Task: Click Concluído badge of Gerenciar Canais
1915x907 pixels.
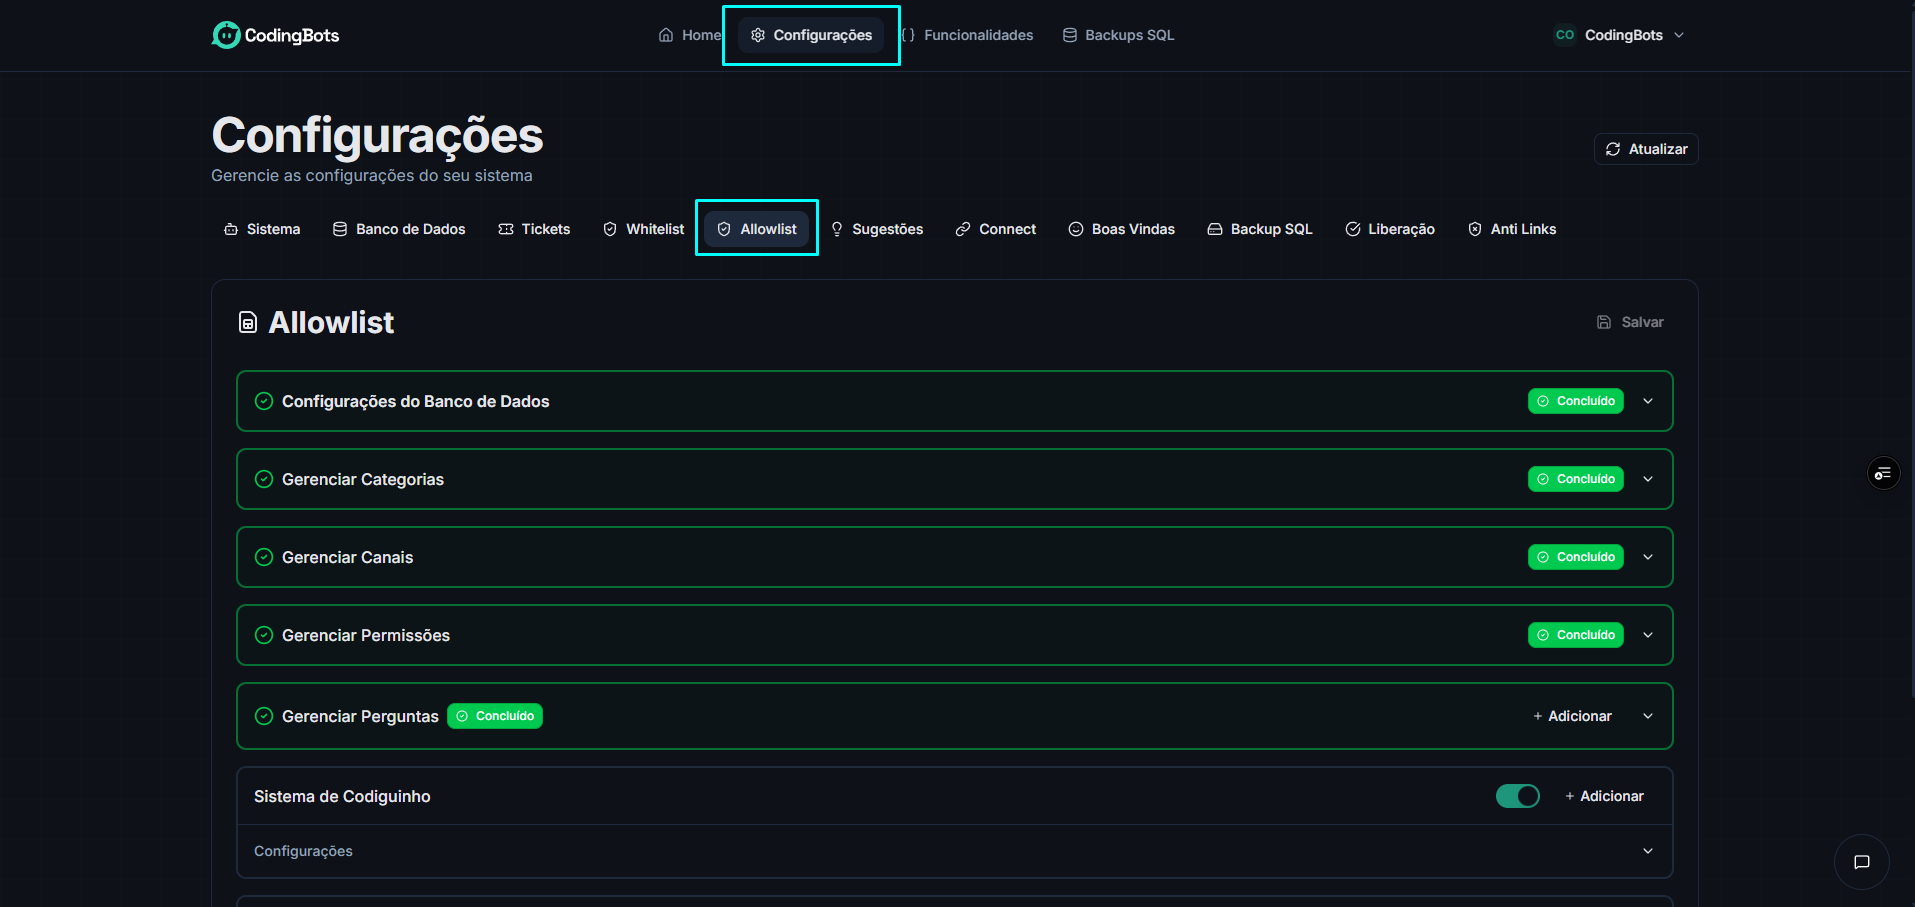Action: tap(1576, 557)
